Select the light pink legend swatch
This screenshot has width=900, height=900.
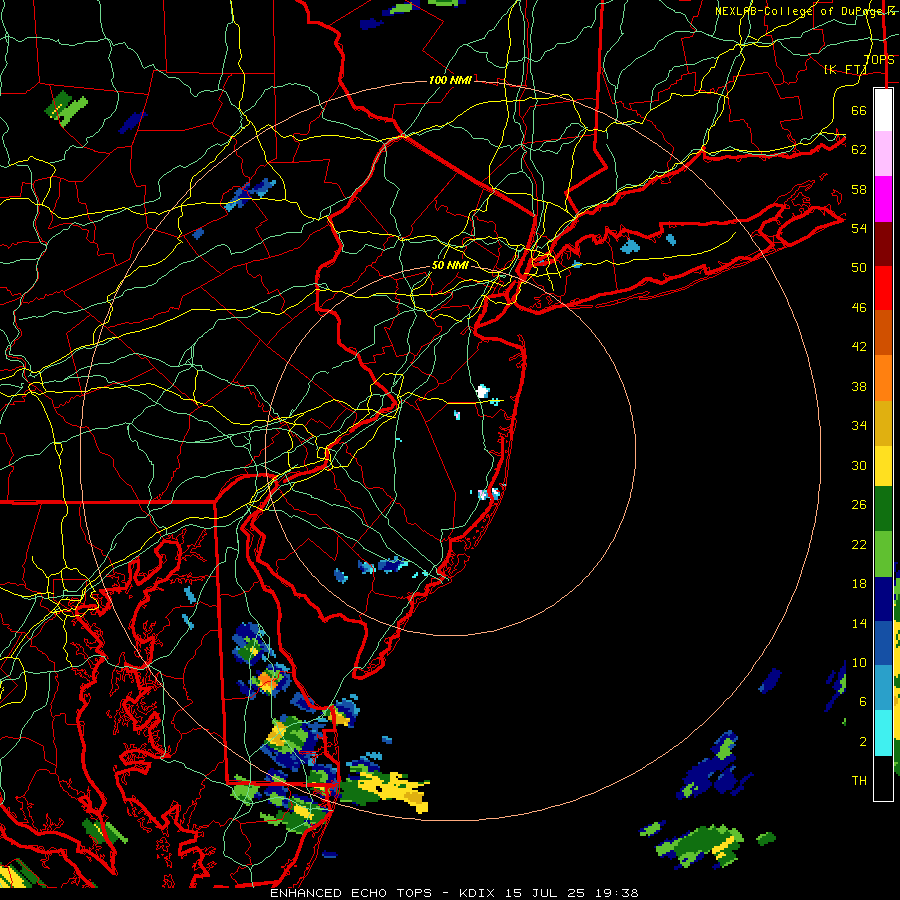pos(883,153)
